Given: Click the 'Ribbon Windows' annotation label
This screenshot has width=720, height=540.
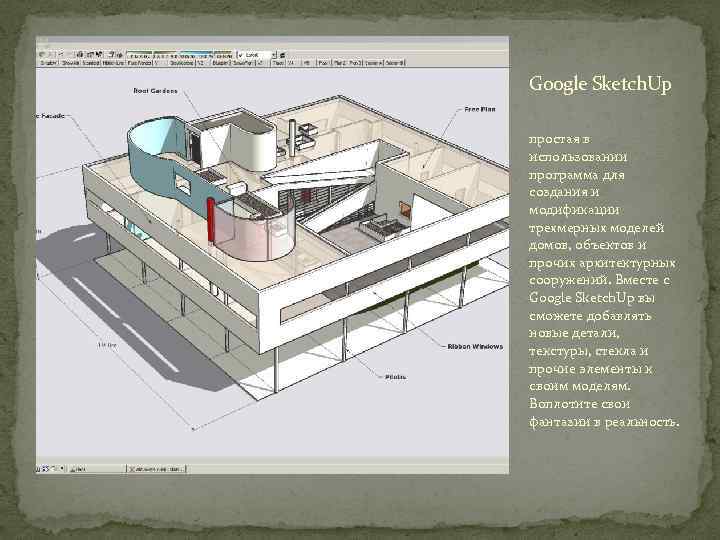Looking at the screenshot, I should [475, 346].
